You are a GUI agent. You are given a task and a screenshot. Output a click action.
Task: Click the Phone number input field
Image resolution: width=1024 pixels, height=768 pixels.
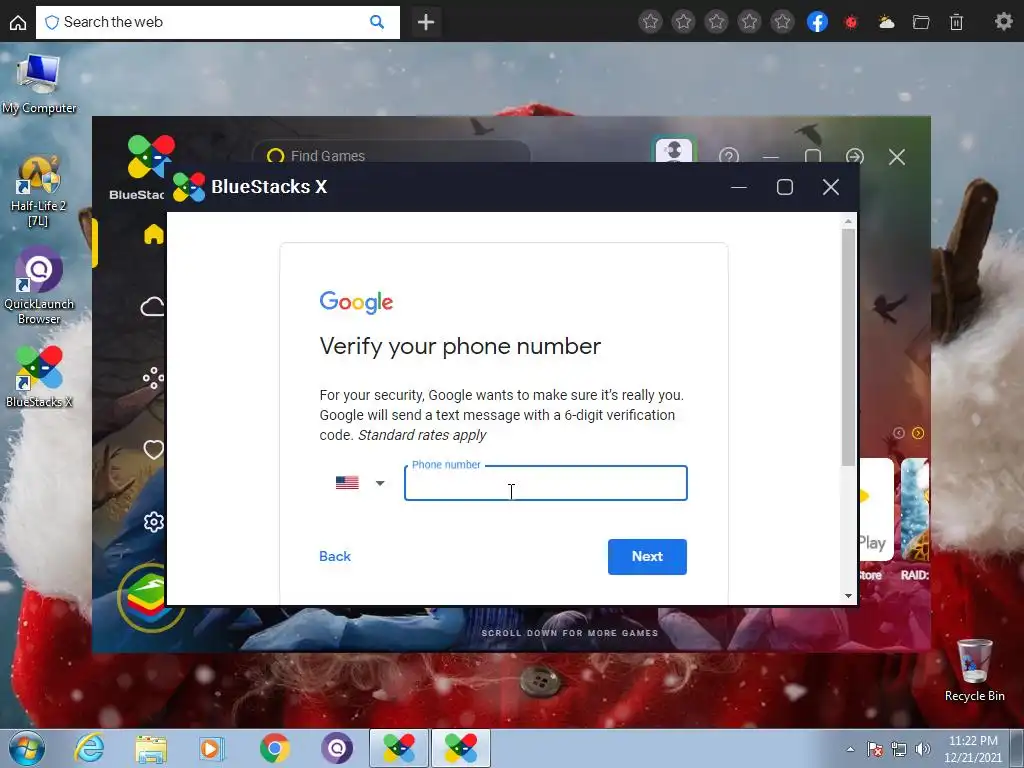click(545, 483)
